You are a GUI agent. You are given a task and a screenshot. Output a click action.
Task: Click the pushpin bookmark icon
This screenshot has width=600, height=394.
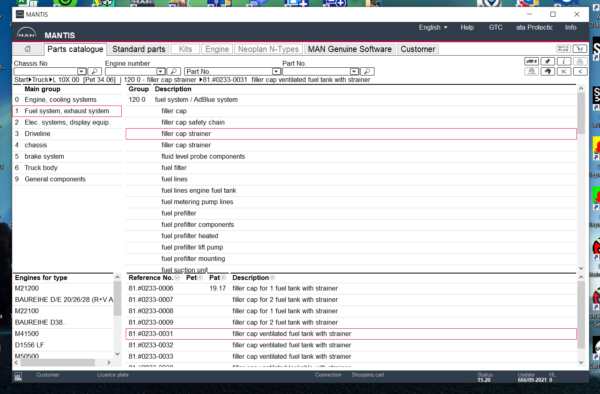click(x=548, y=61)
